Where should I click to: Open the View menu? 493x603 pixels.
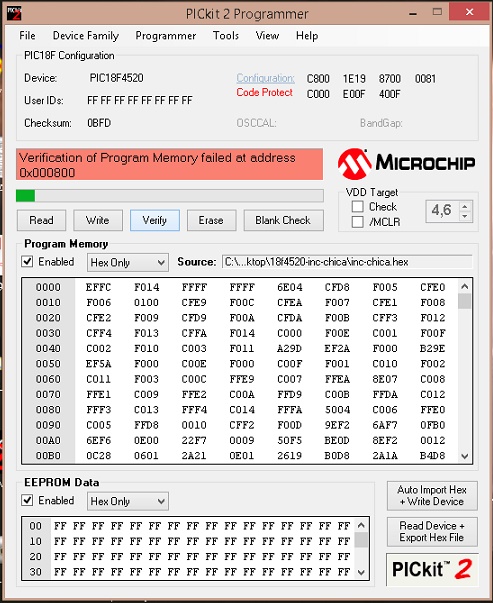tap(267, 36)
